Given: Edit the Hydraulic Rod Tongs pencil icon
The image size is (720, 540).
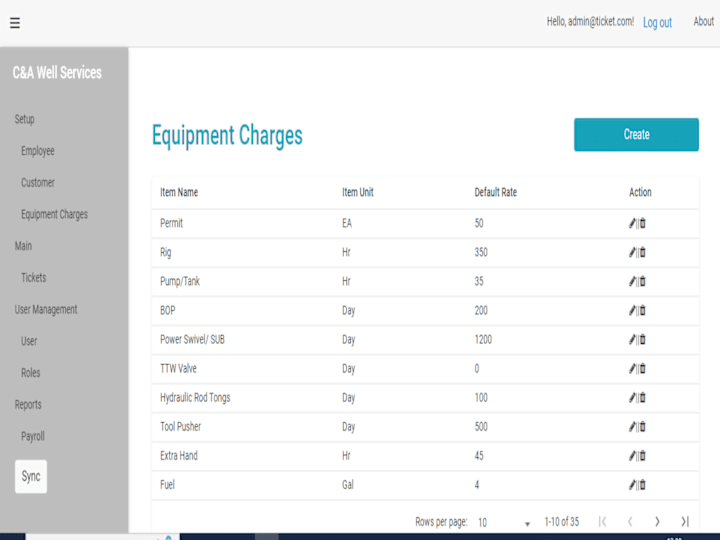Looking at the screenshot, I should [x=632, y=398].
